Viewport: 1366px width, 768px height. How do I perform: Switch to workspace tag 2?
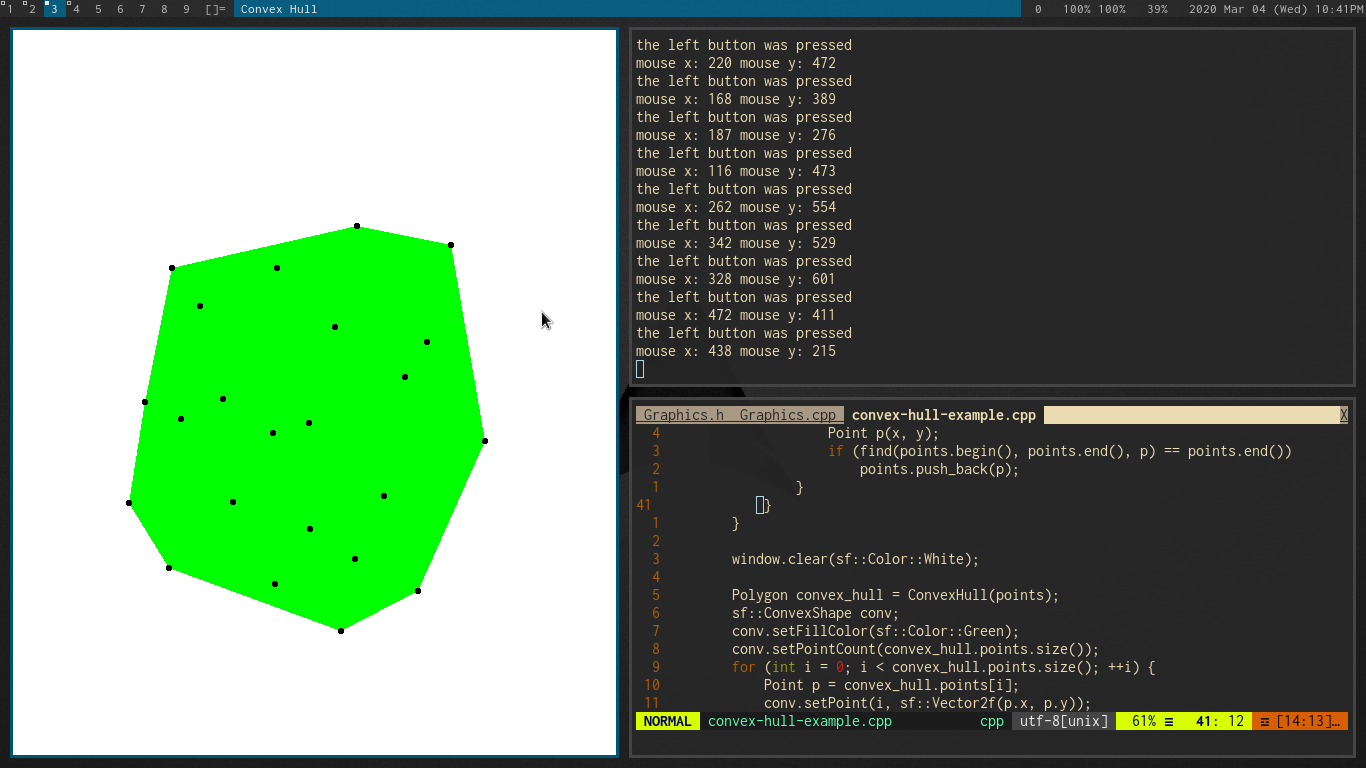tap(32, 9)
